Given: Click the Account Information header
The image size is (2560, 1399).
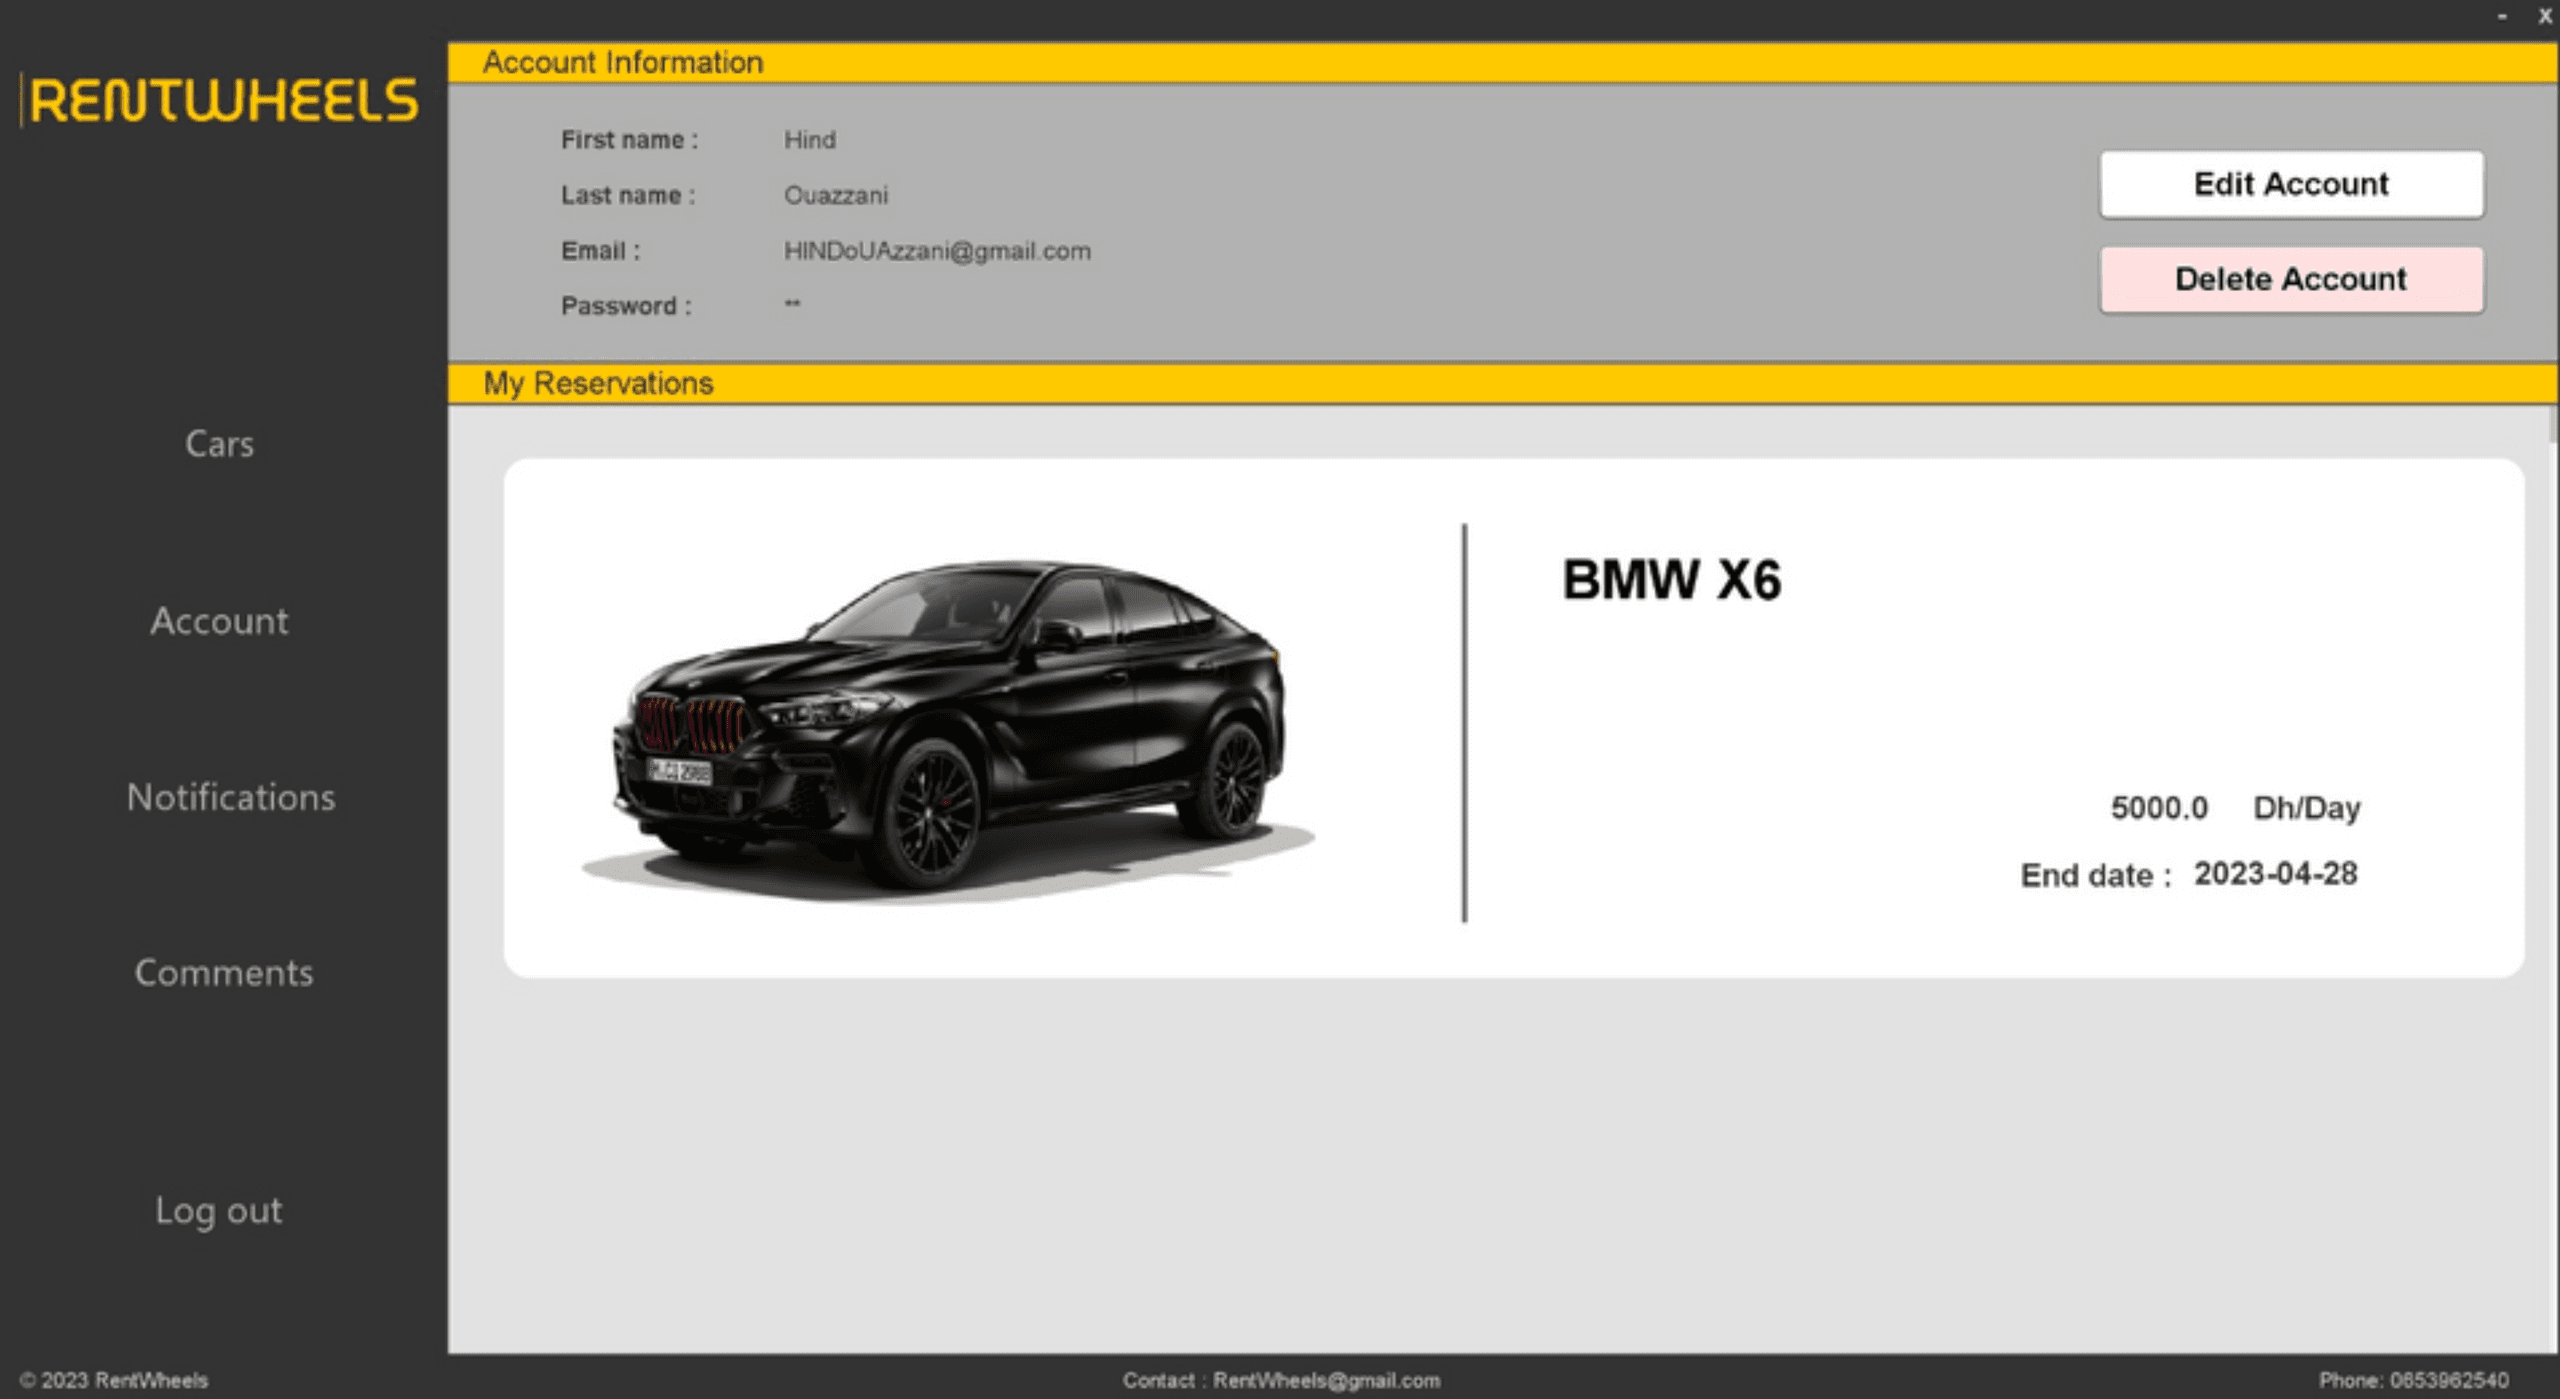Looking at the screenshot, I should [623, 62].
